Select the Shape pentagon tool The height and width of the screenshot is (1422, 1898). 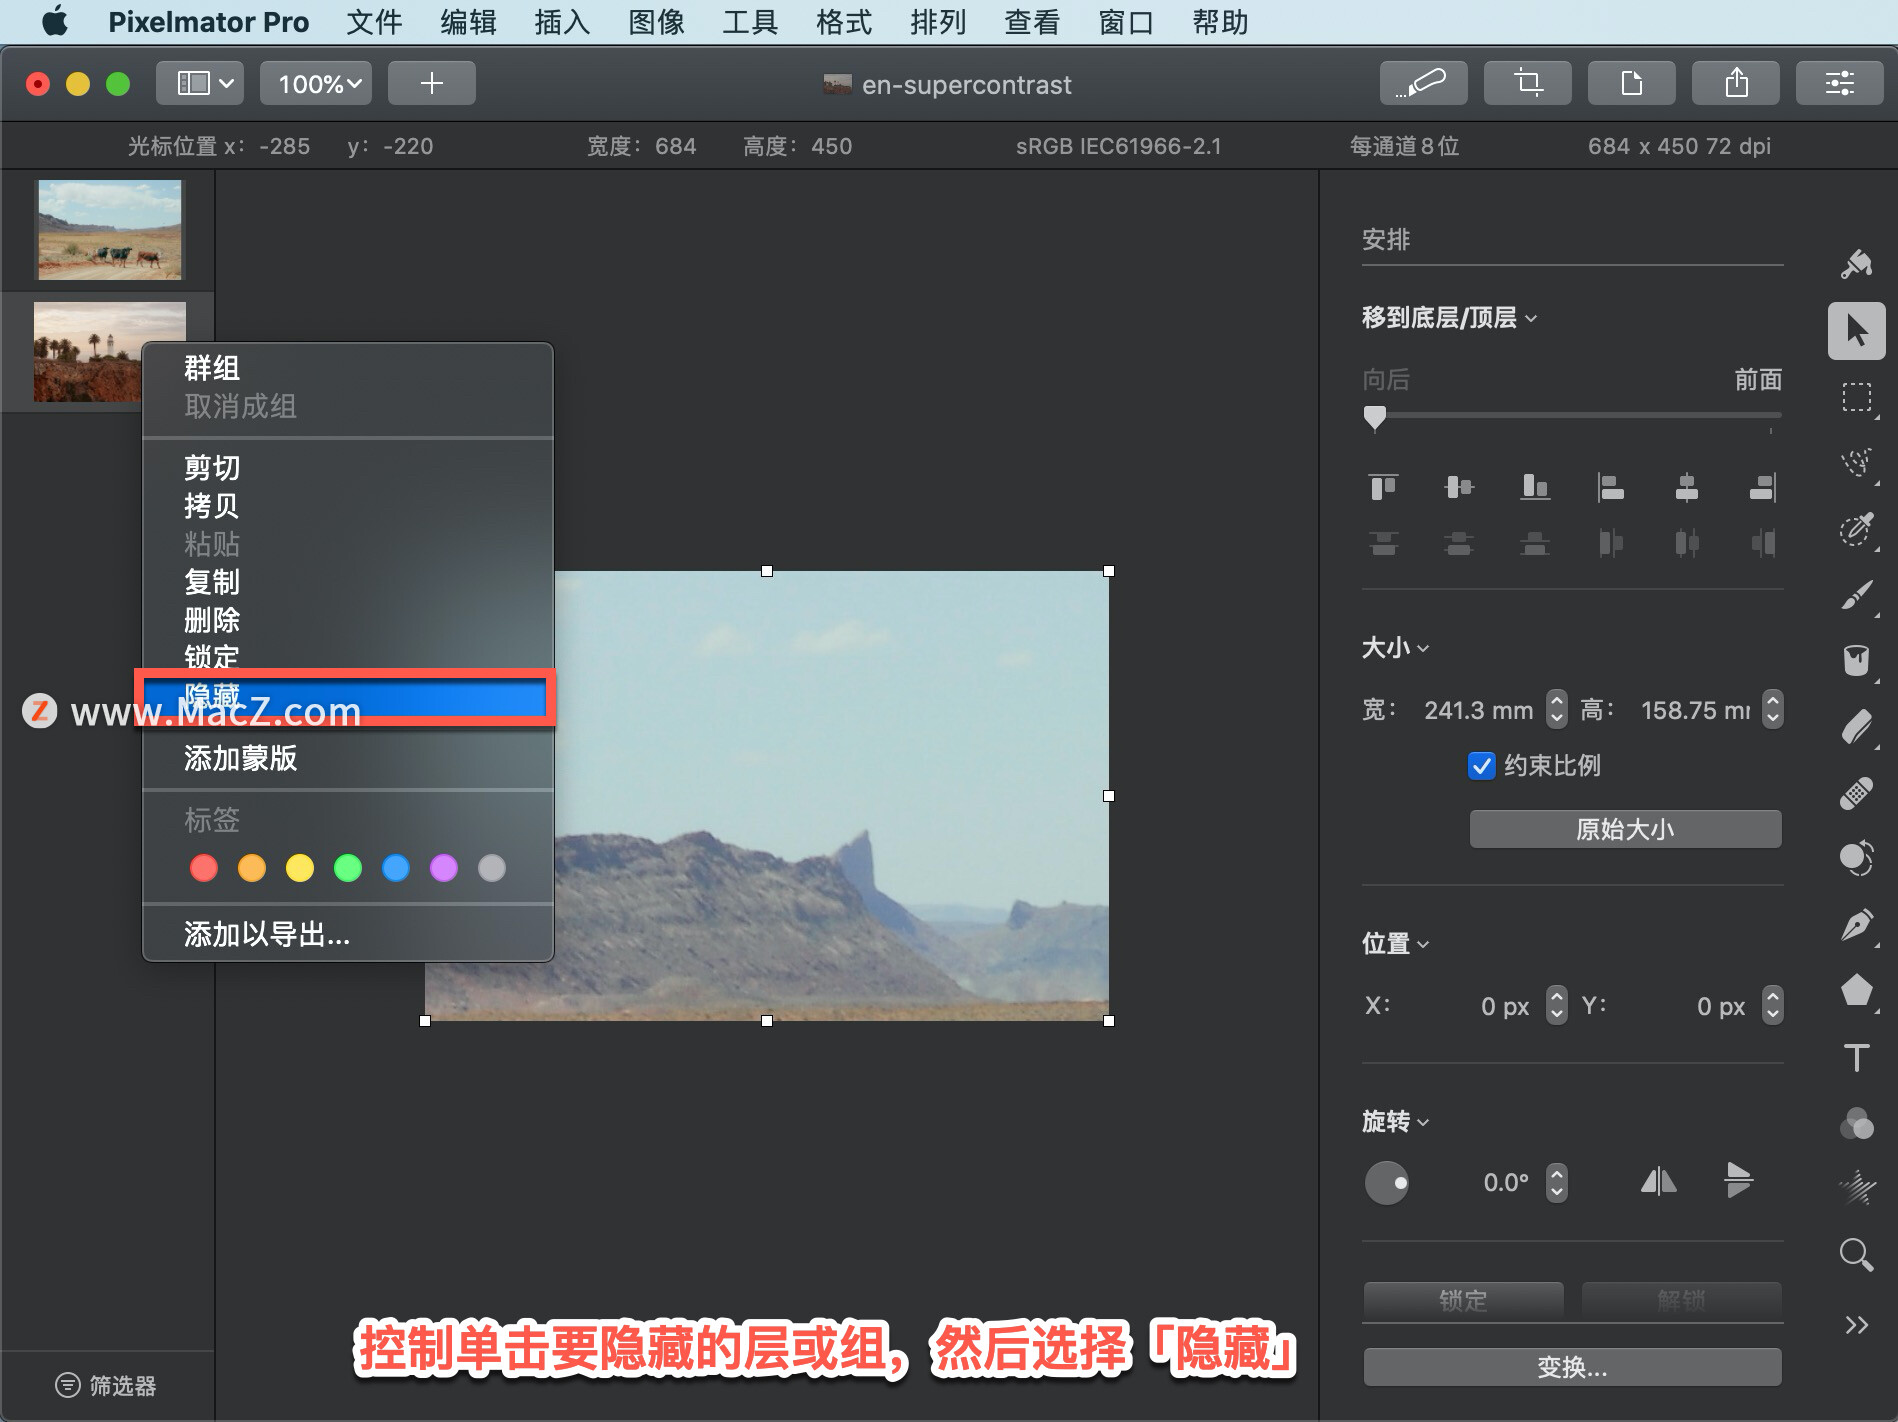point(1856,991)
